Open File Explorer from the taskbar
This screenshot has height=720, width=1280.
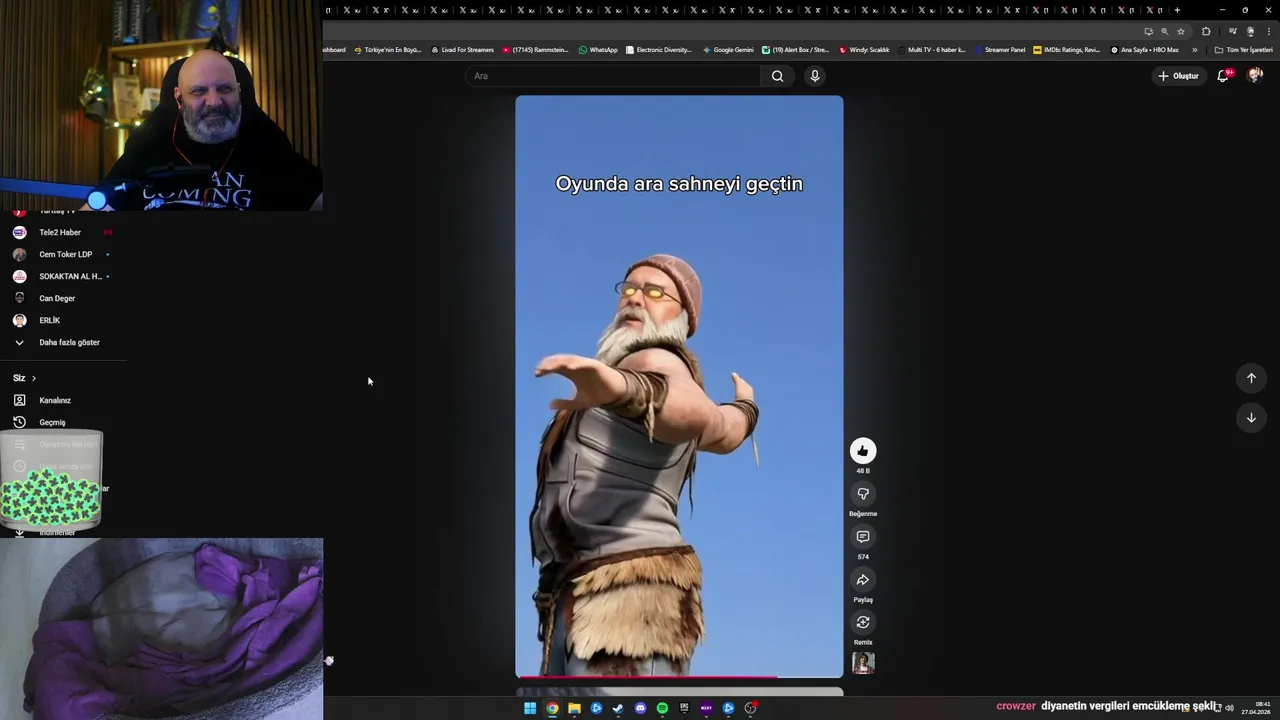574,708
